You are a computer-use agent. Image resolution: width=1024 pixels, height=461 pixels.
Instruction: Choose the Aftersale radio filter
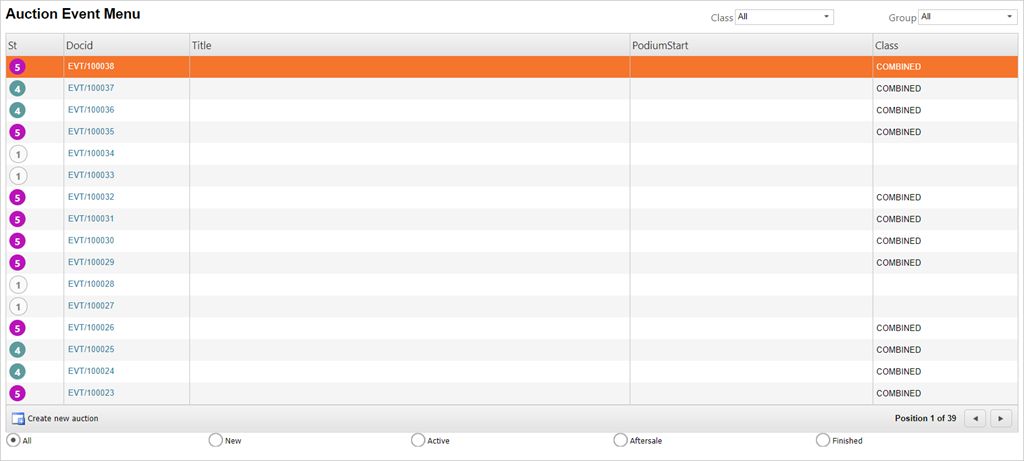click(x=620, y=440)
